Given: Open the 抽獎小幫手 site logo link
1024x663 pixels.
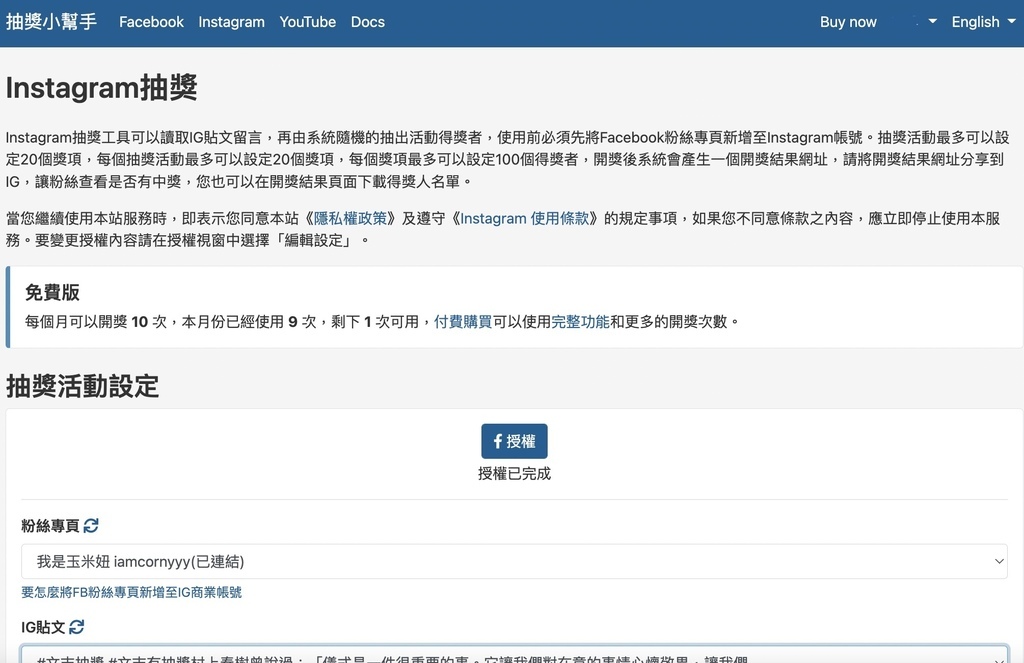Looking at the screenshot, I should 52,22.
